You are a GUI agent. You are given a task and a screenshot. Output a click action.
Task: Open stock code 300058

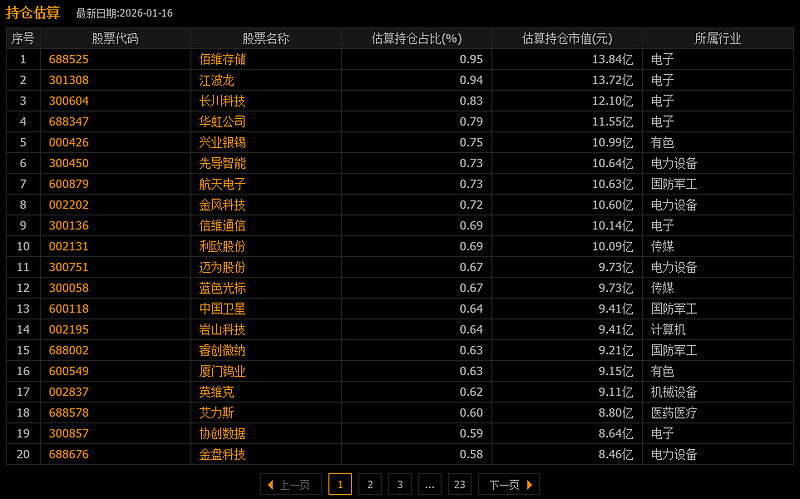point(69,288)
